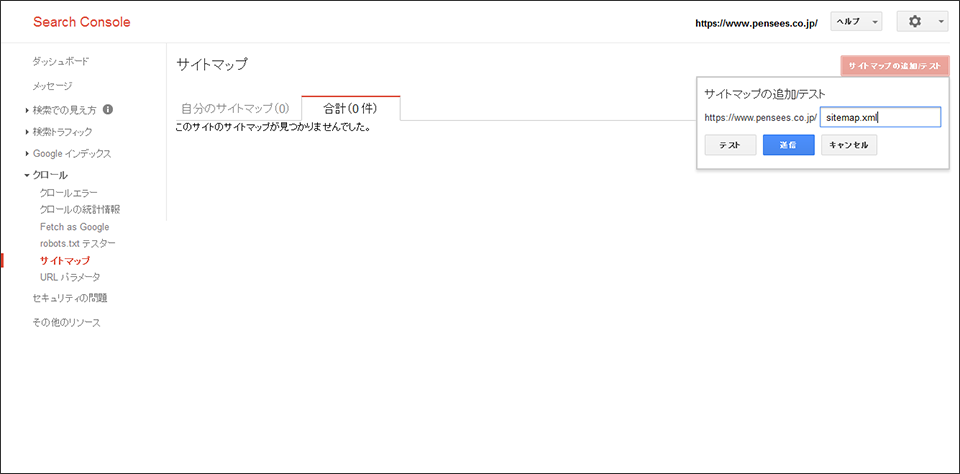The height and width of the screenshot is (474, 960).
Task: Open the gear settings menu
Action: coord(922,22)
